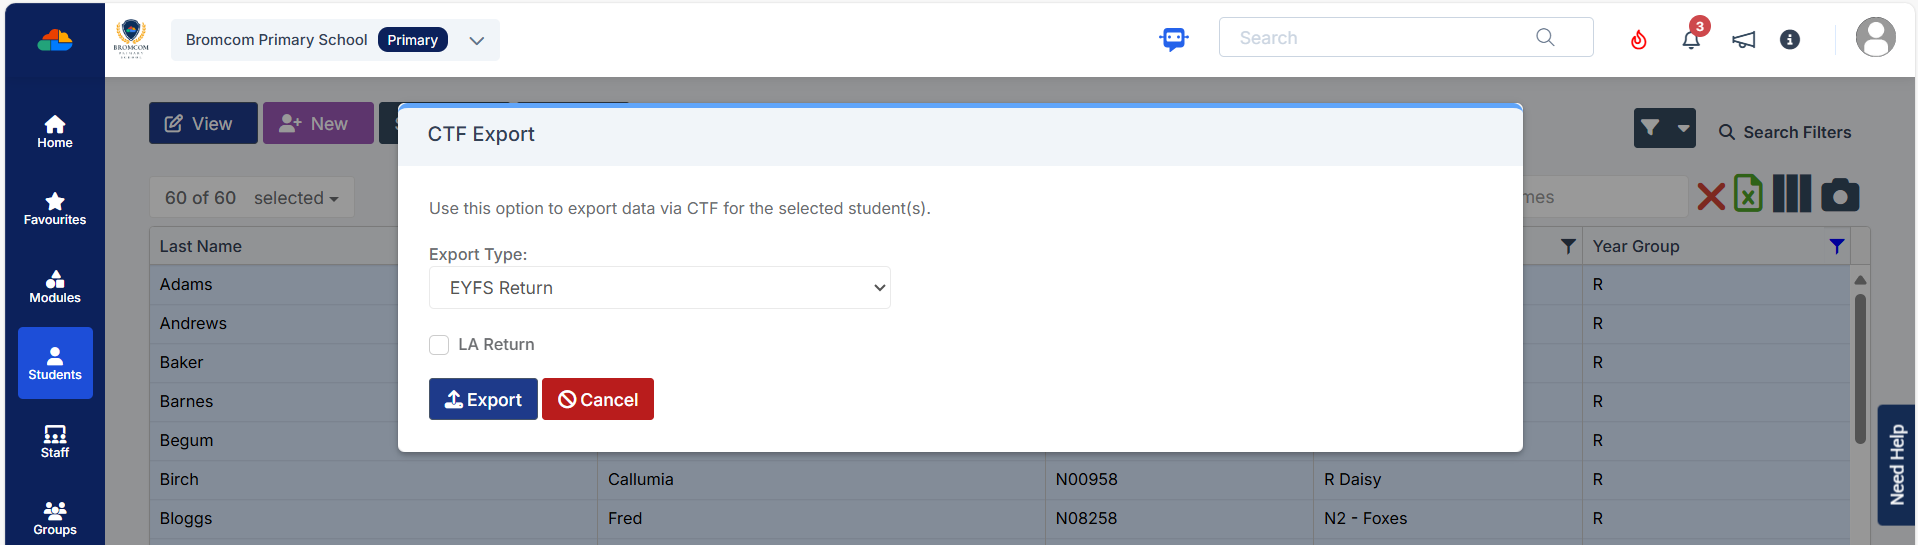Open the notifications bell
The width and height of the screenshot is (1918, 545).
(x=1691, y=40)
